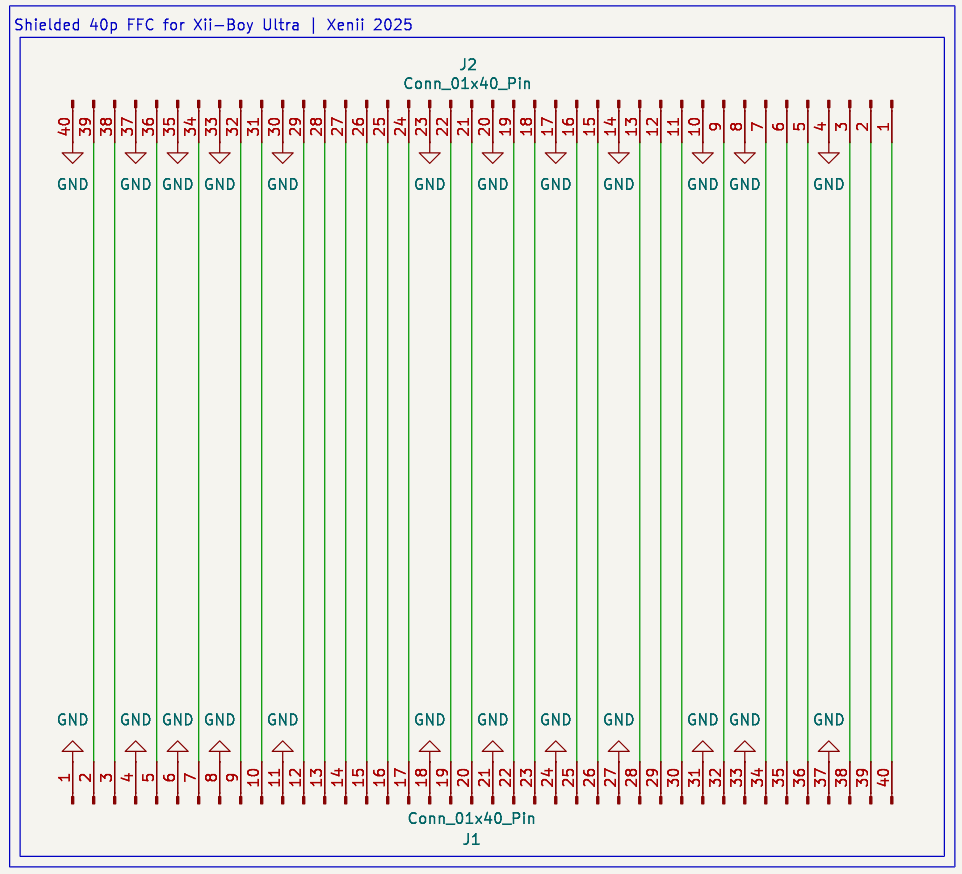Select wire from J2 pin 18 to J1 pin 23

[535, 453]
